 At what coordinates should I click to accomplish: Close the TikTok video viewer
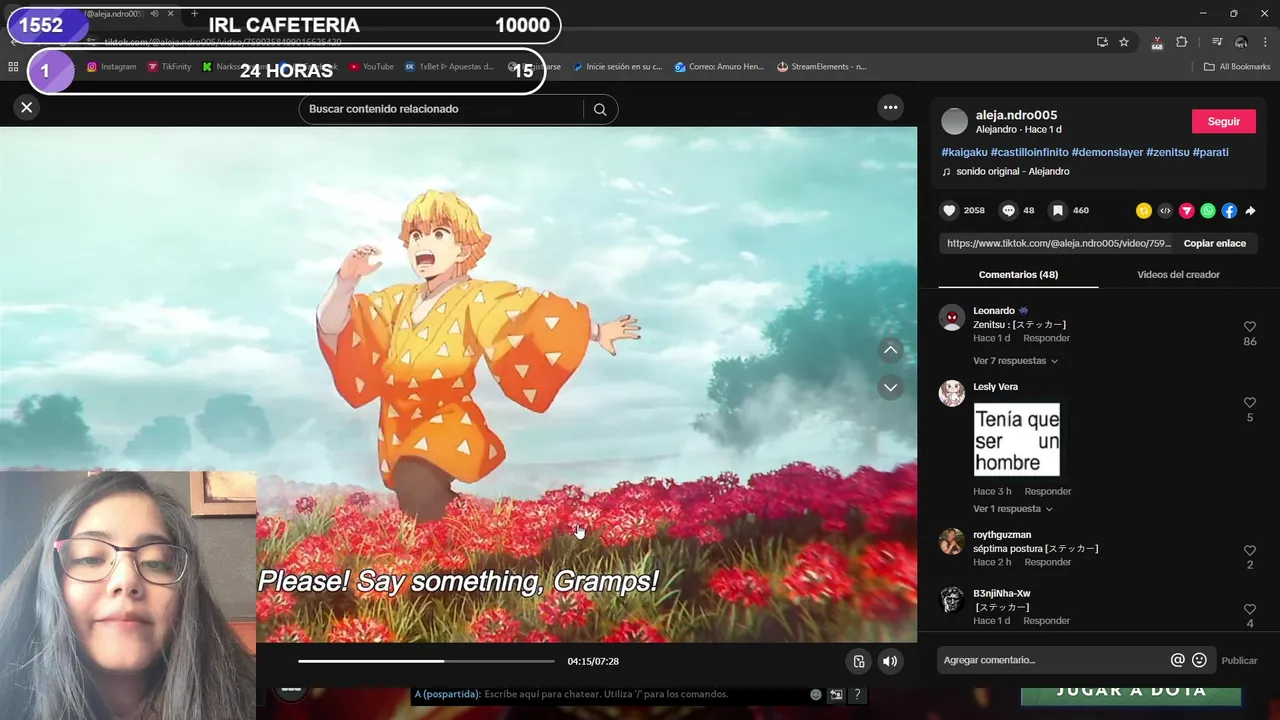[x=27, y=107]
